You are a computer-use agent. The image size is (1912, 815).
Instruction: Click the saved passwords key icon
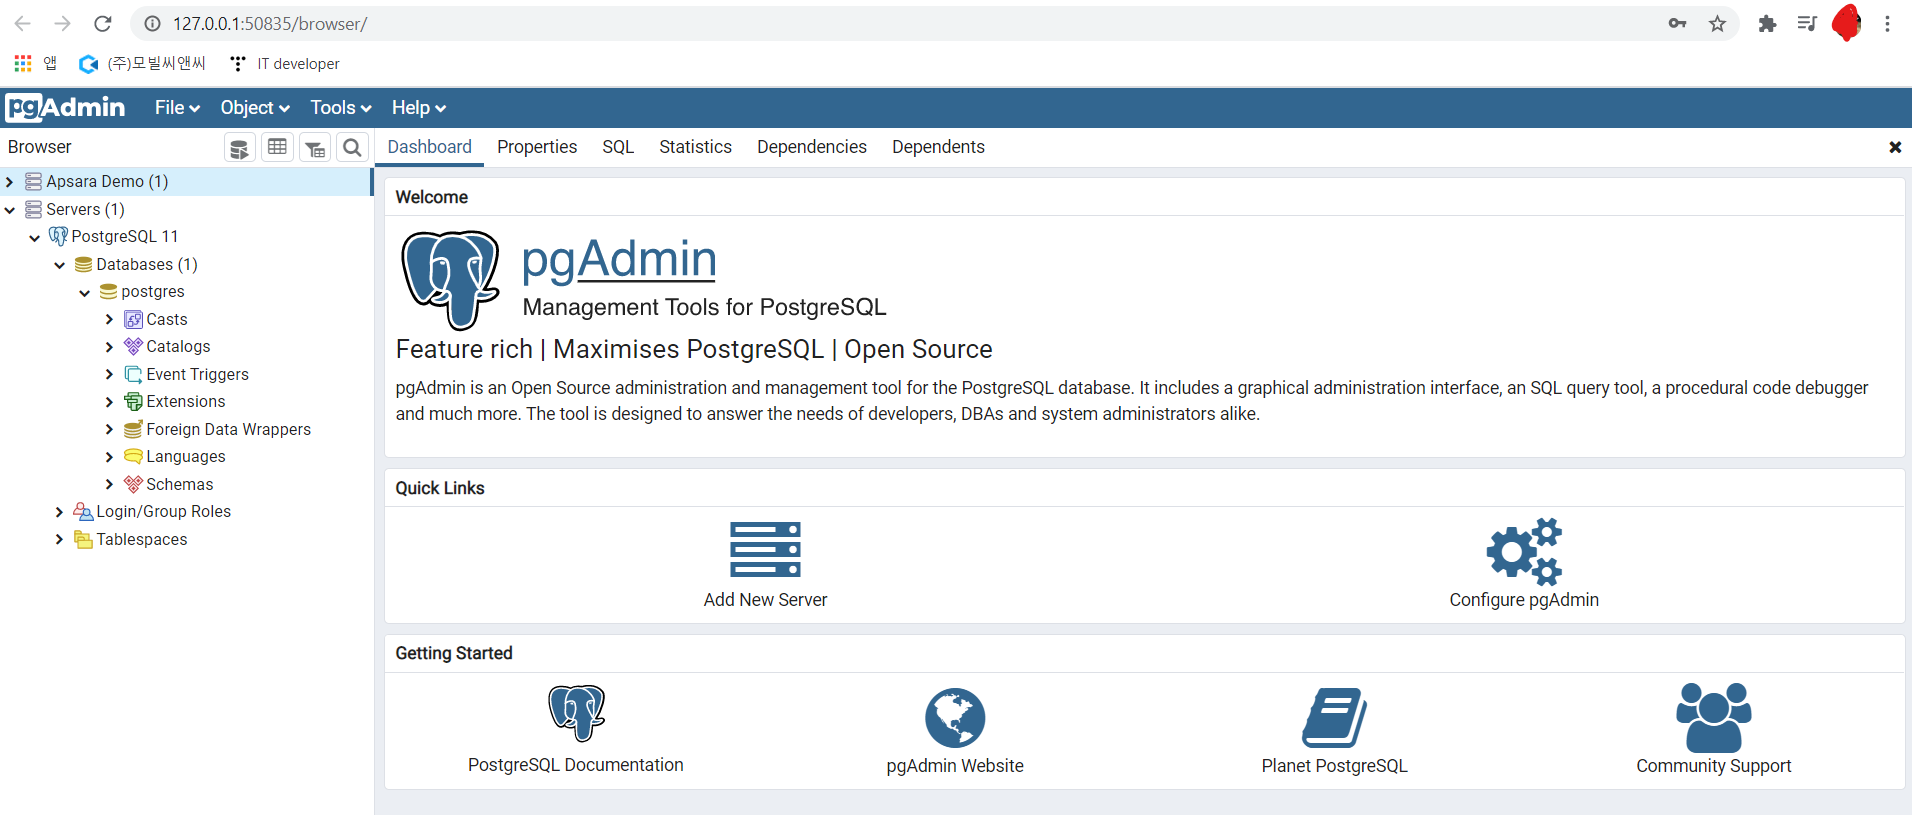(x=1677, y=23)
